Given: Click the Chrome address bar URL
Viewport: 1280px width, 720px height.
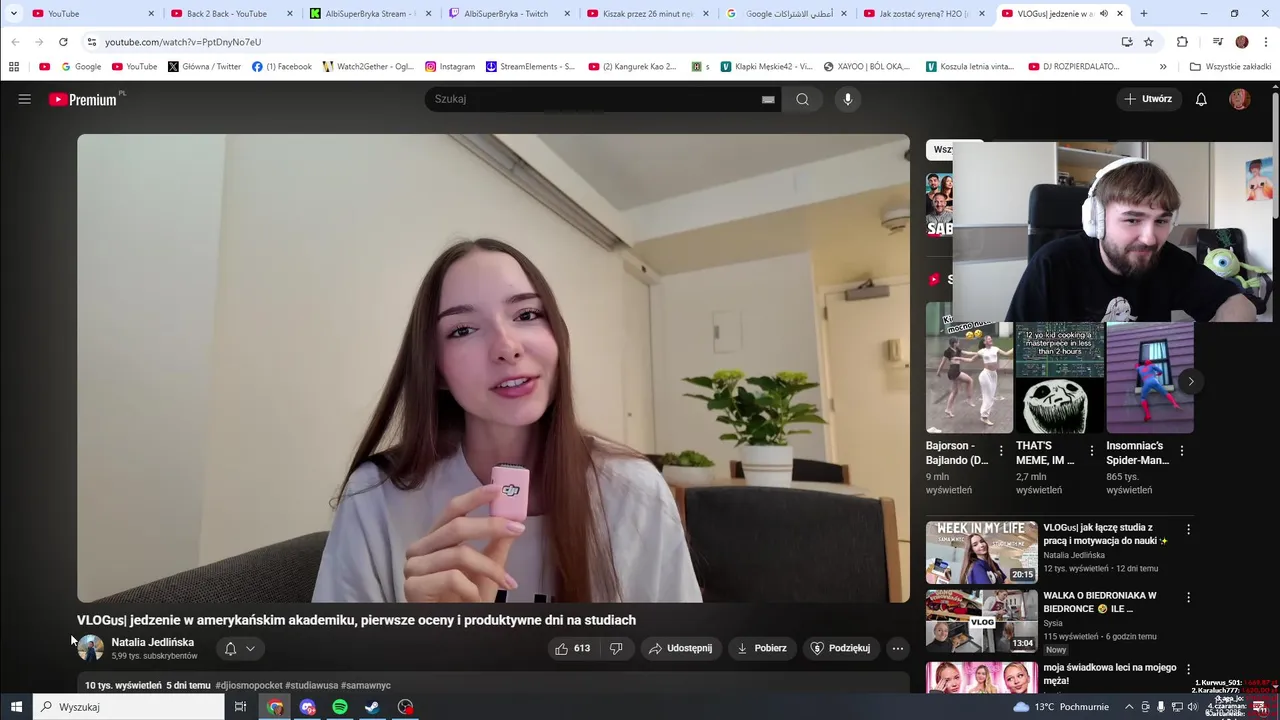Looking at the screenshot, I should (183, 42).
